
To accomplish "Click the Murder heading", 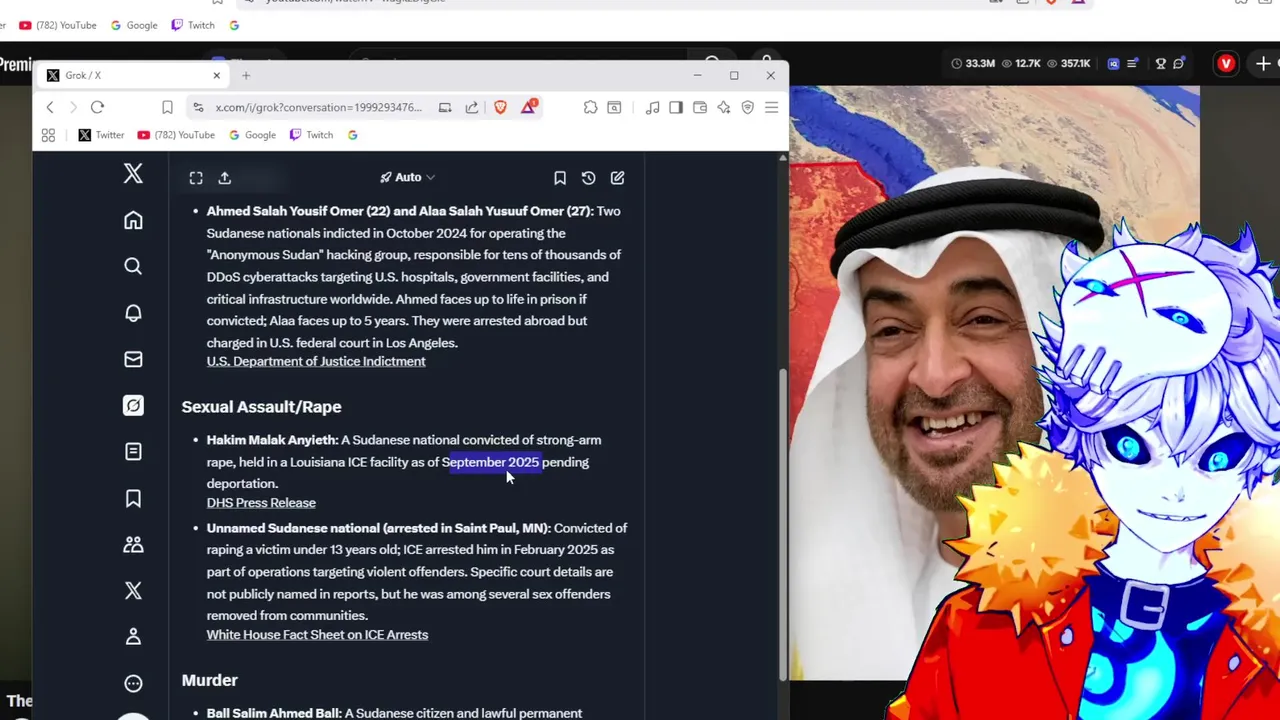I will click(x=209, y=680).
